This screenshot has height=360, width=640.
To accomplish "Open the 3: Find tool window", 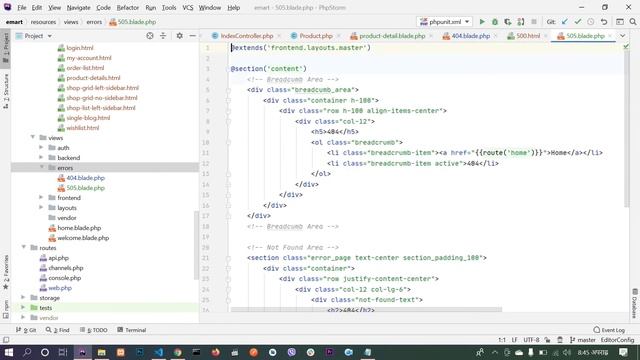I will (x=58, y=330).
